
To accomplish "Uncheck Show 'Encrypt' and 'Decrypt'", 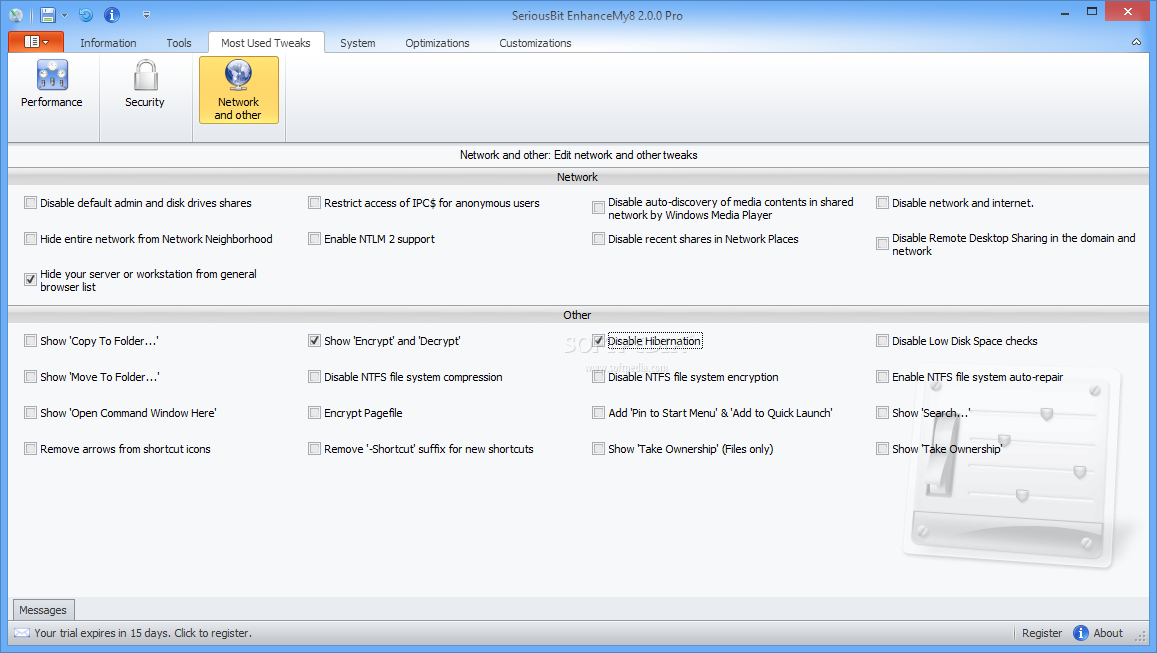I will (314, 341).
